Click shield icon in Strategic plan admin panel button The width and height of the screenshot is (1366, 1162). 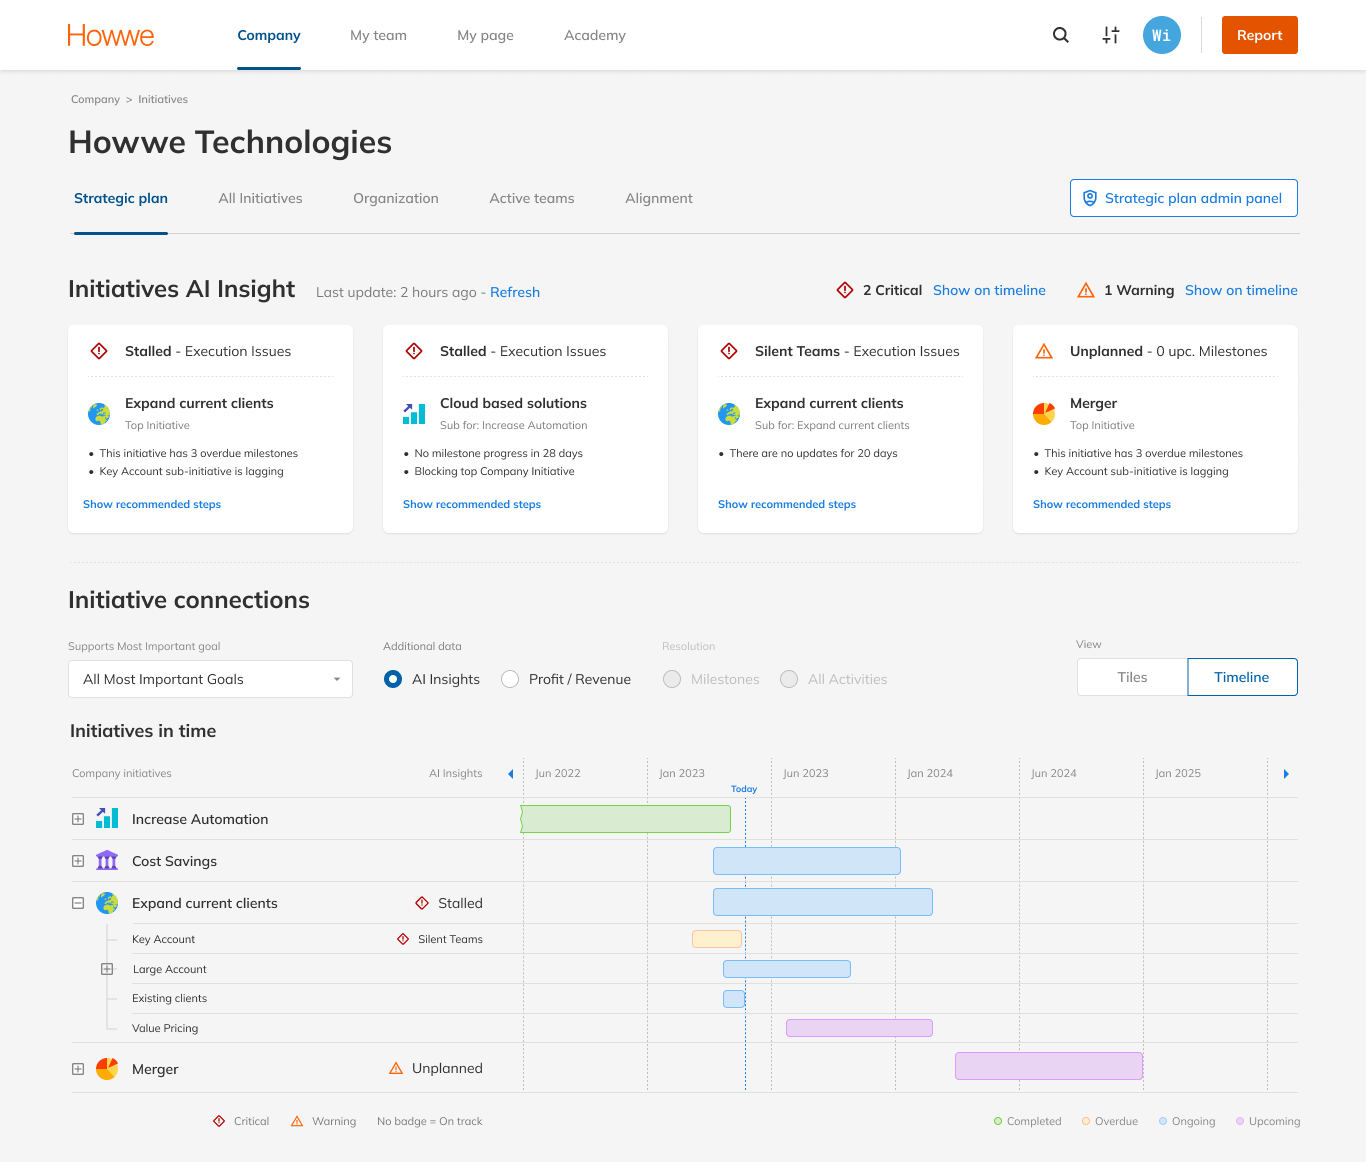(x=1090, y=198)
